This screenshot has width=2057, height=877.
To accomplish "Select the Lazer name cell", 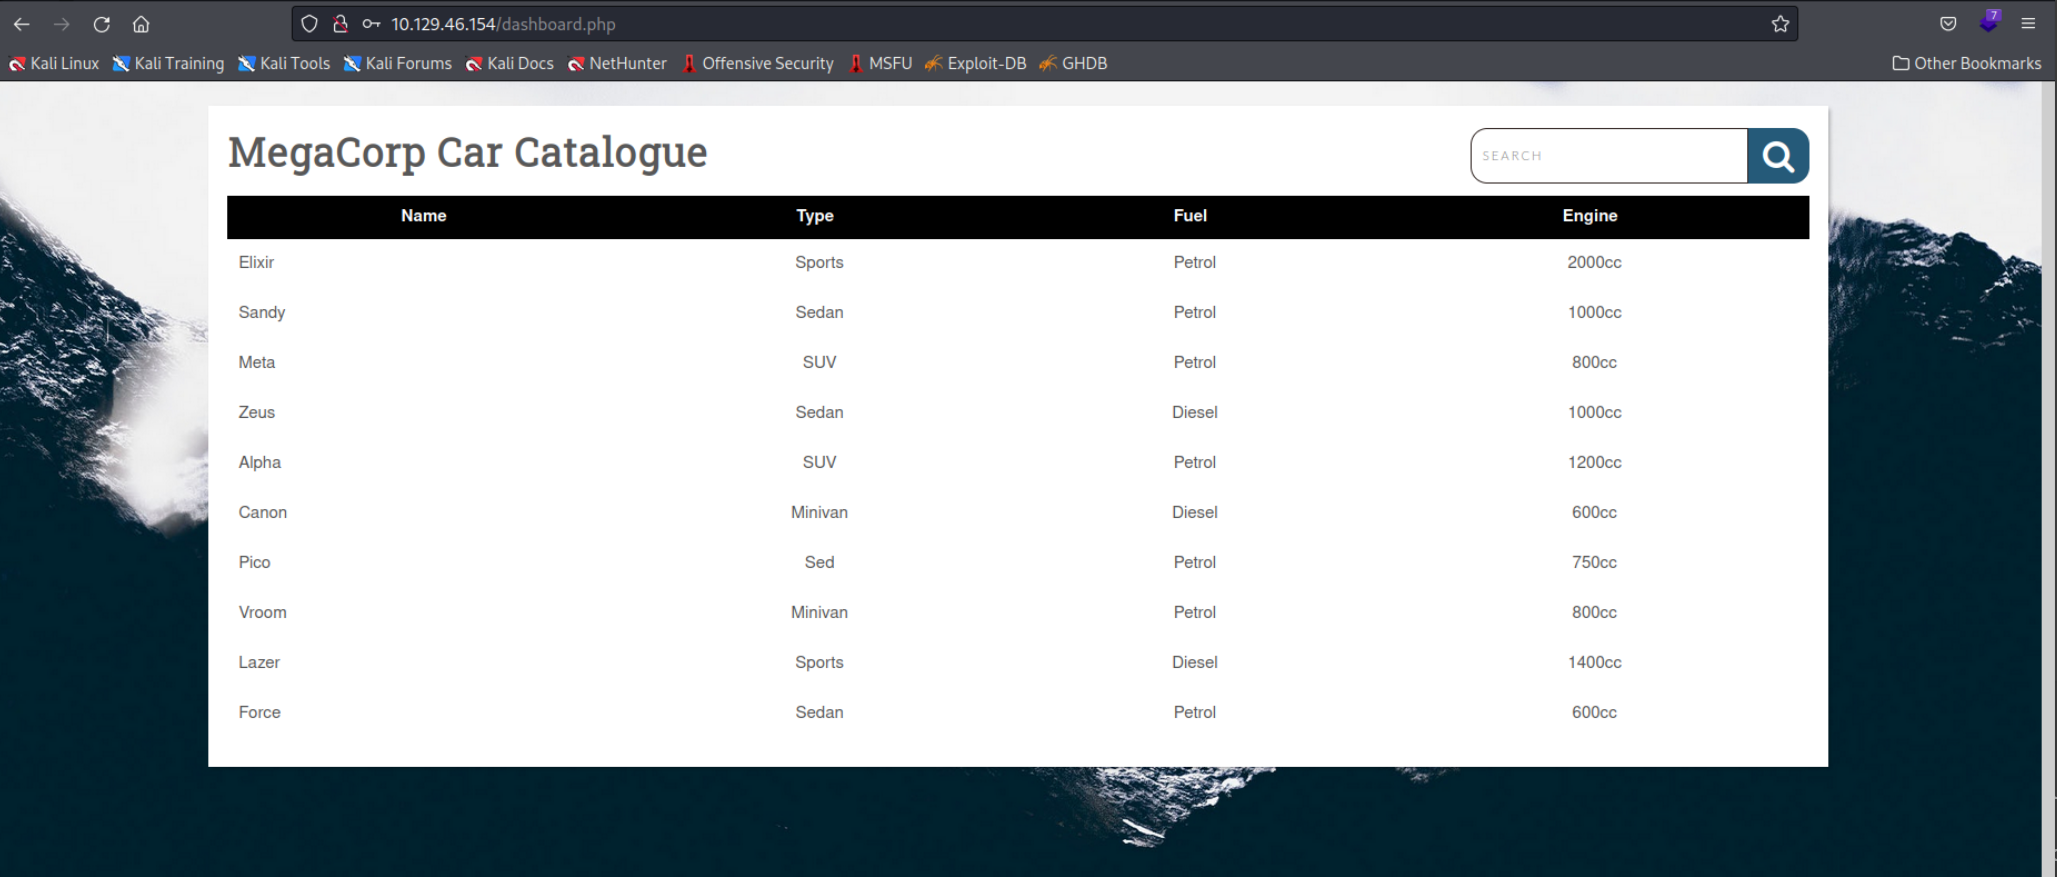I will [259, 662].
